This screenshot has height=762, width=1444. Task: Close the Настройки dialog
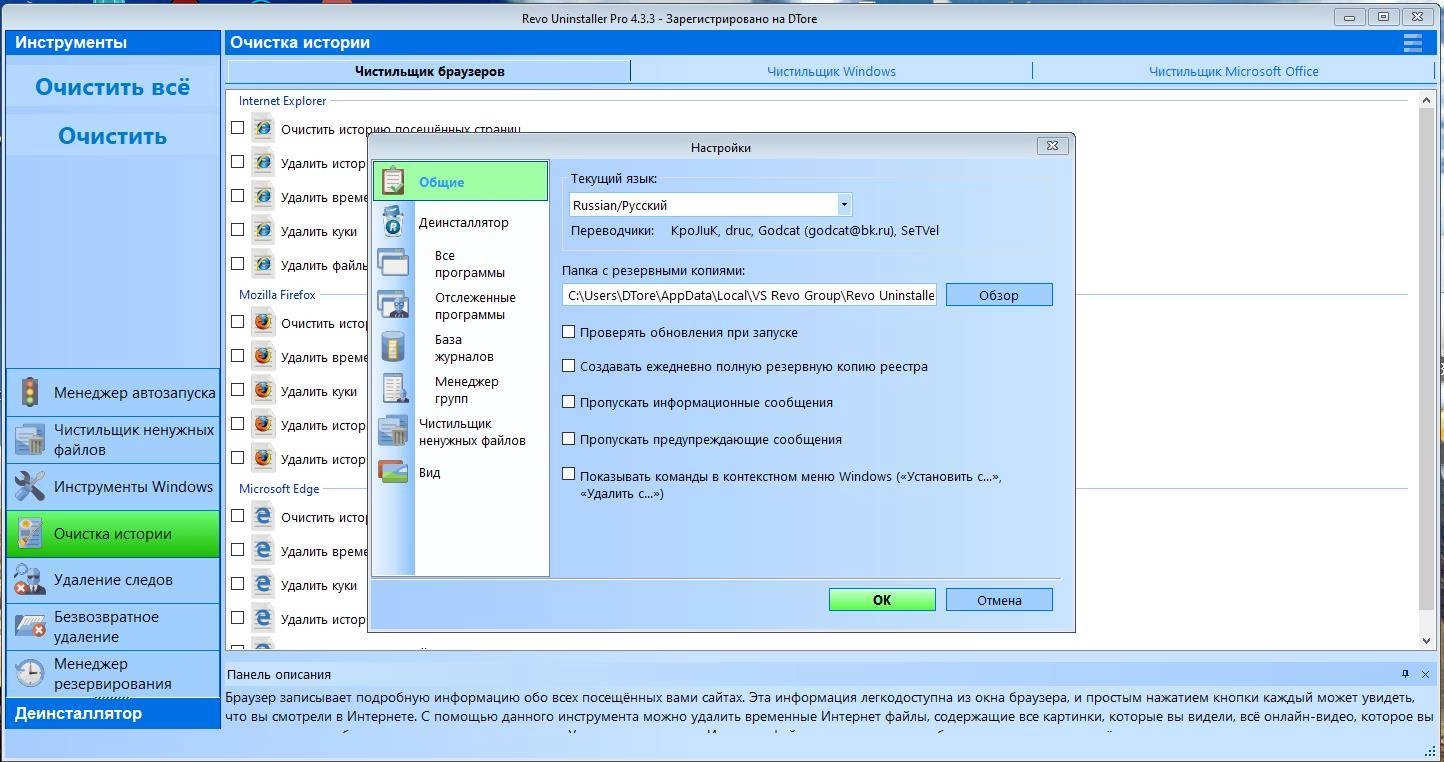pyautogui.click(x=1052, y=145)
